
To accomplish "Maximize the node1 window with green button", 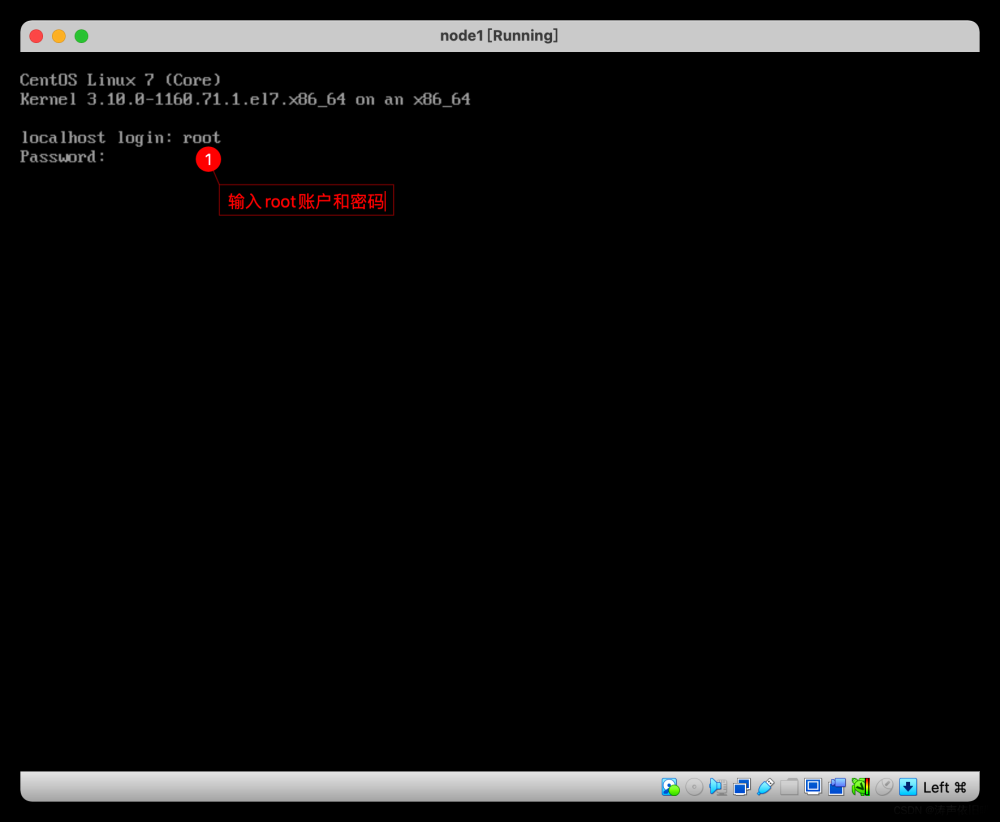I will click(82, 36).
